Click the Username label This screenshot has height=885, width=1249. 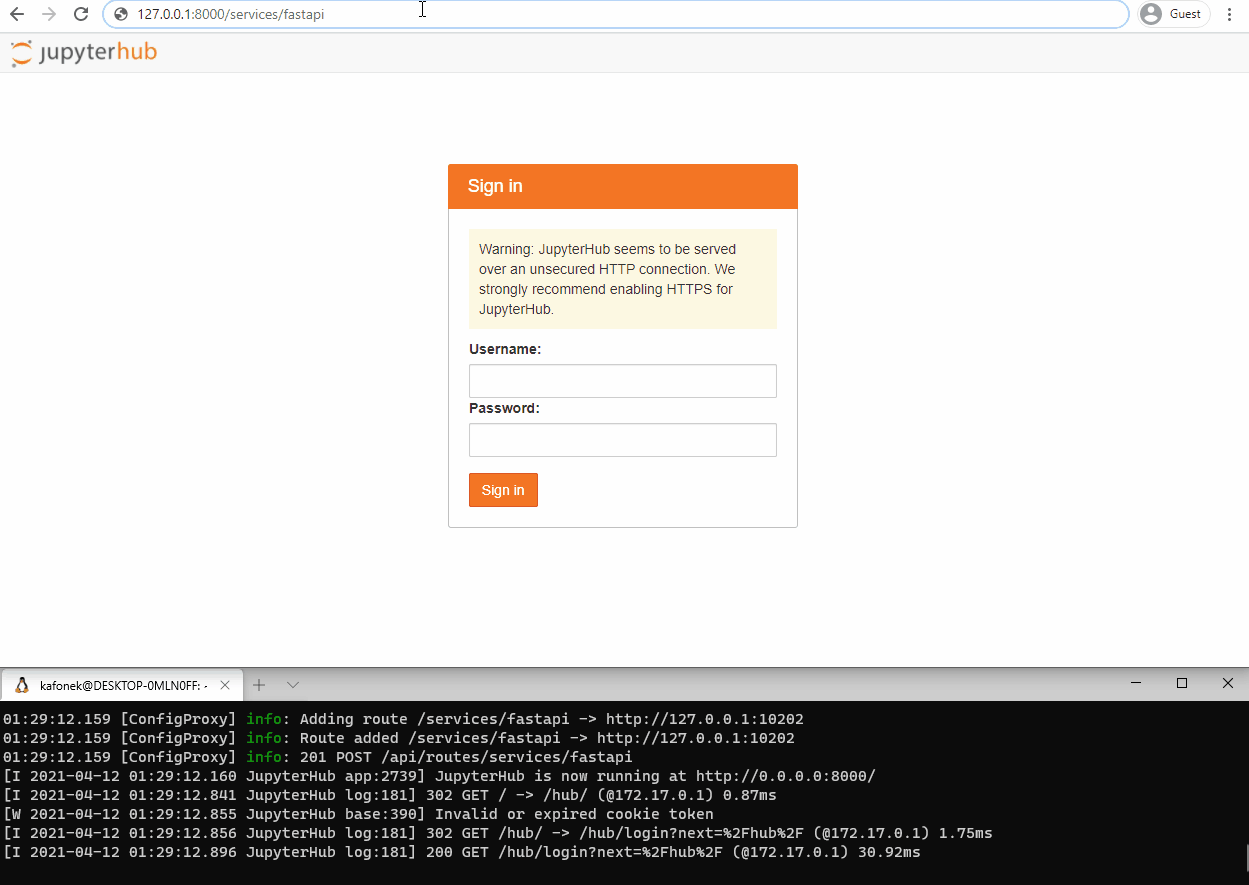(504, 349)
